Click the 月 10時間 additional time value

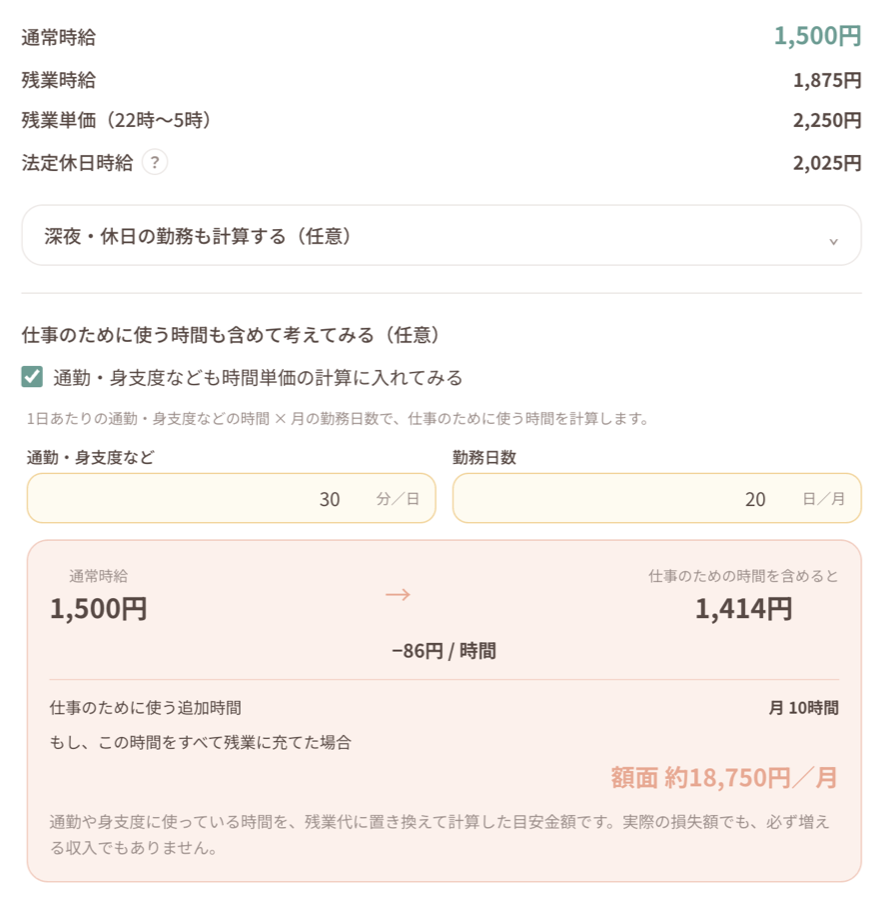coord(803,708)
